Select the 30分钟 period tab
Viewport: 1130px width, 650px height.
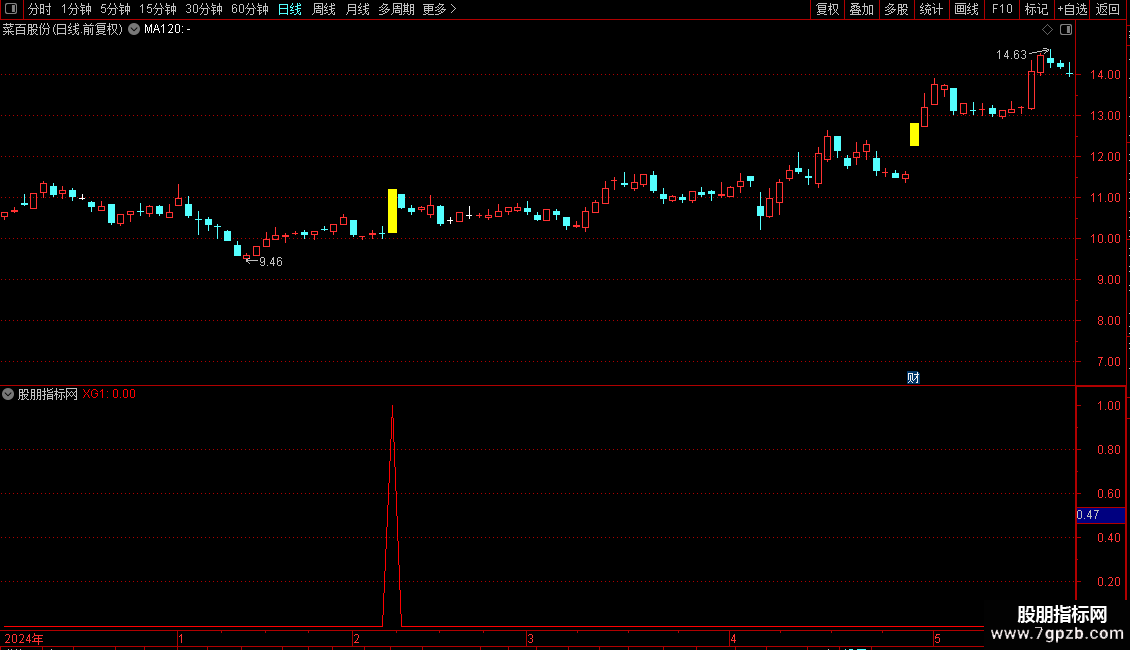204,9
